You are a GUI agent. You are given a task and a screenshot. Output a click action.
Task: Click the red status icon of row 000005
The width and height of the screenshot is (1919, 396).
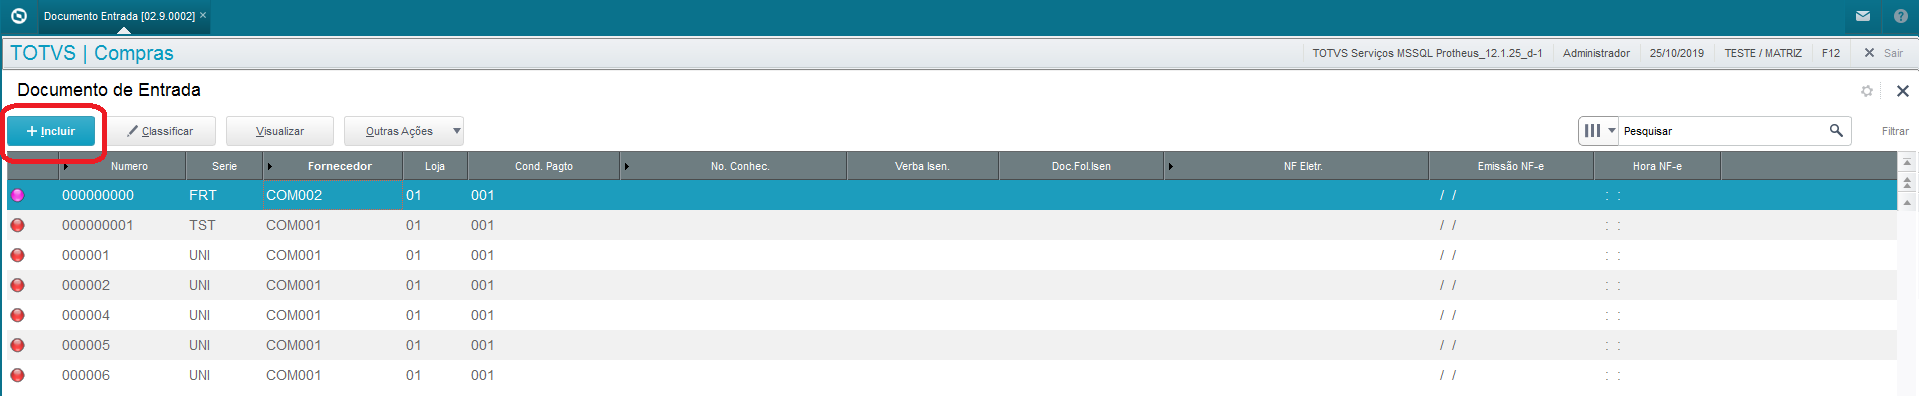(17, 345)
